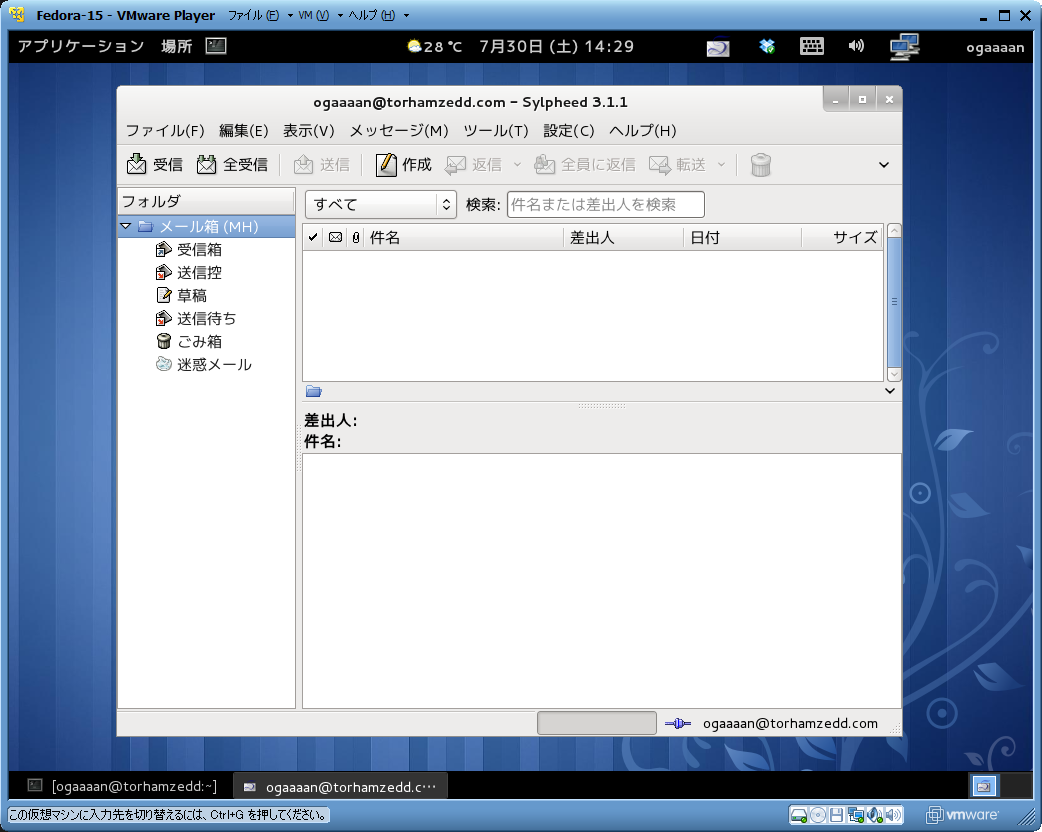Sort messages by サイズ column
The width and height of the screenshot is (1042, 832).
pyautogui.click(x=842, y=237)
